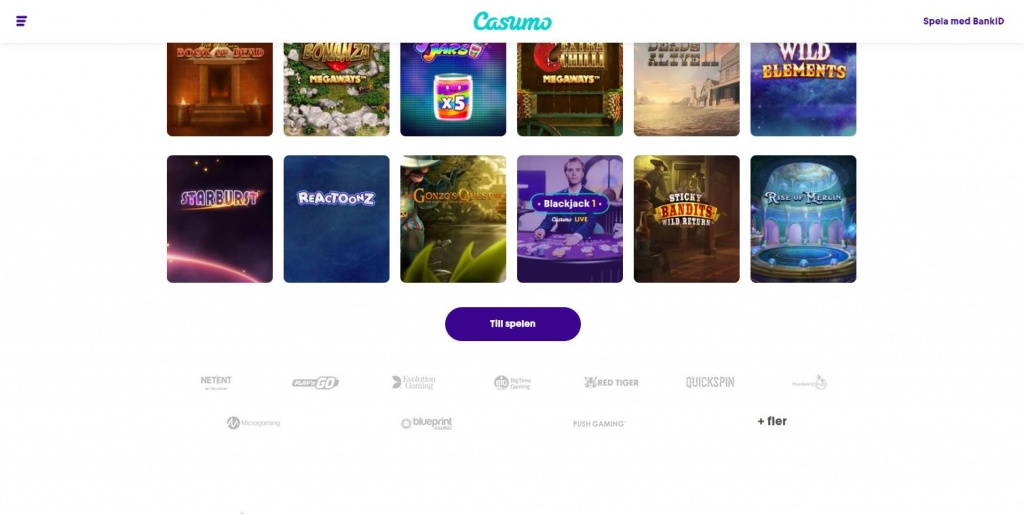Click the Till spelen button

tap(513, 324)
